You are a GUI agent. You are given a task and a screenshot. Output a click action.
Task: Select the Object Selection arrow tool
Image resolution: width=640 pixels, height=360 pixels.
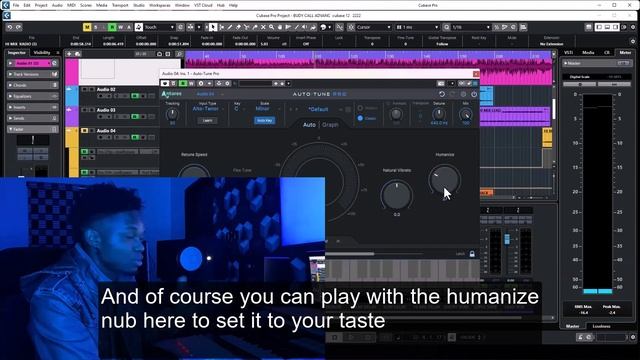coord(213,27)
